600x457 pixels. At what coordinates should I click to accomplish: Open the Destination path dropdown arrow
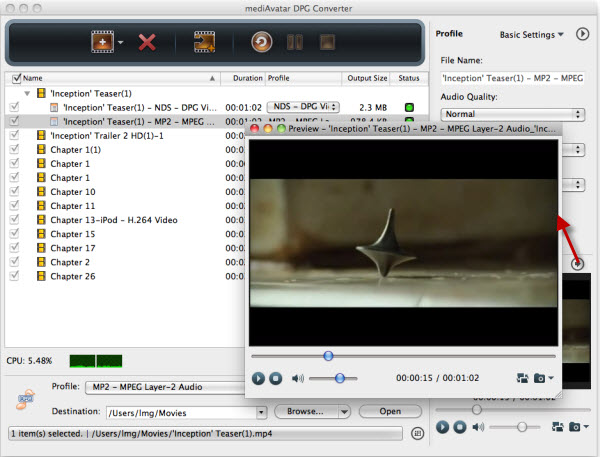click(261, 413)
